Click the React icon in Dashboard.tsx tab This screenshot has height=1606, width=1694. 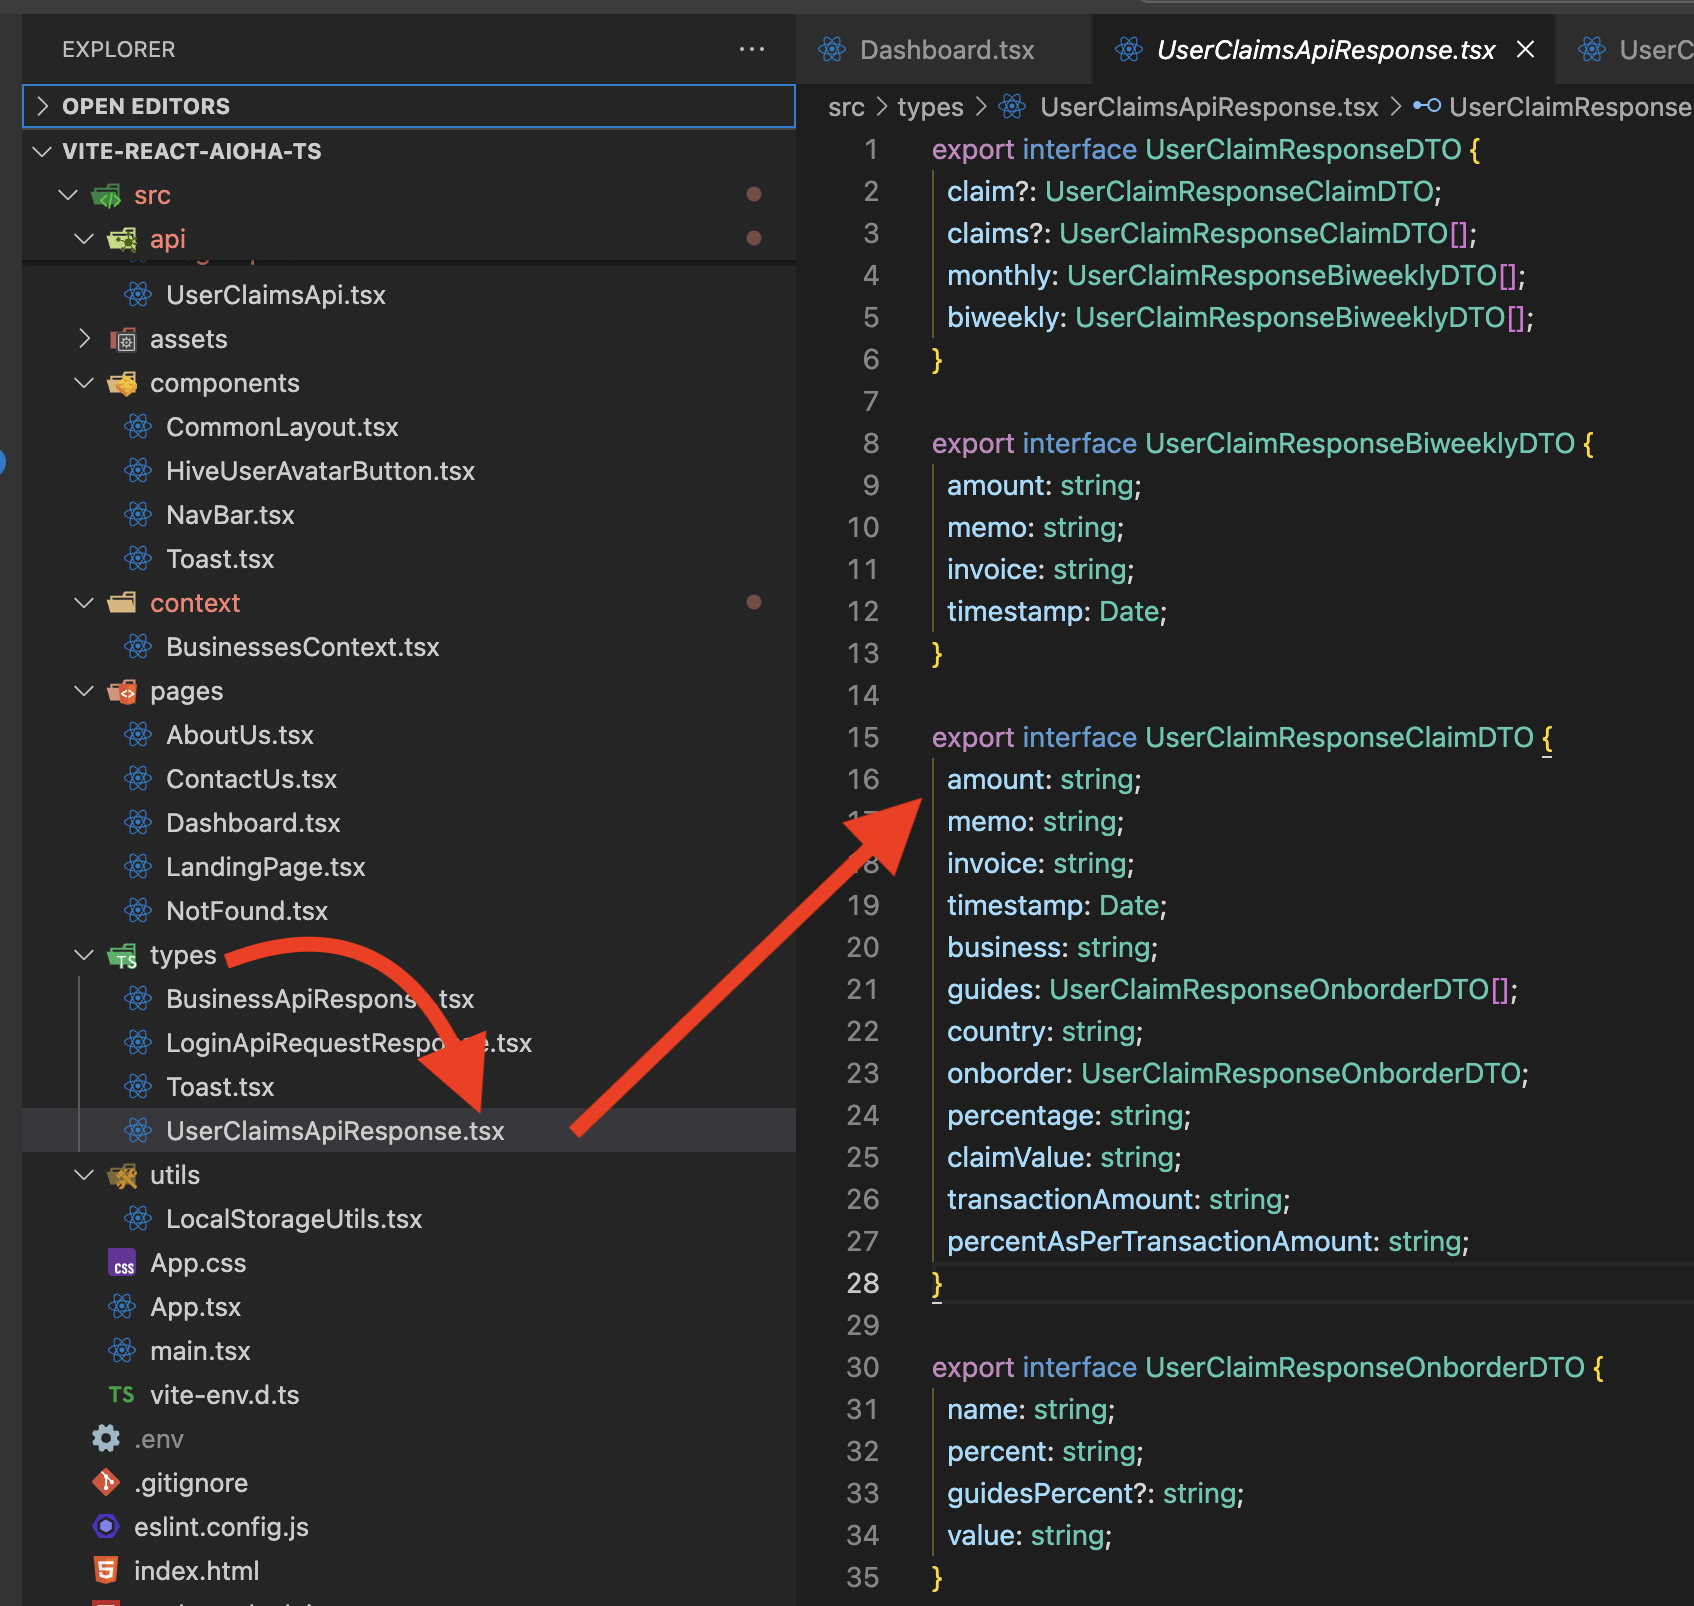pyautogui.click(x=832, y=50)
